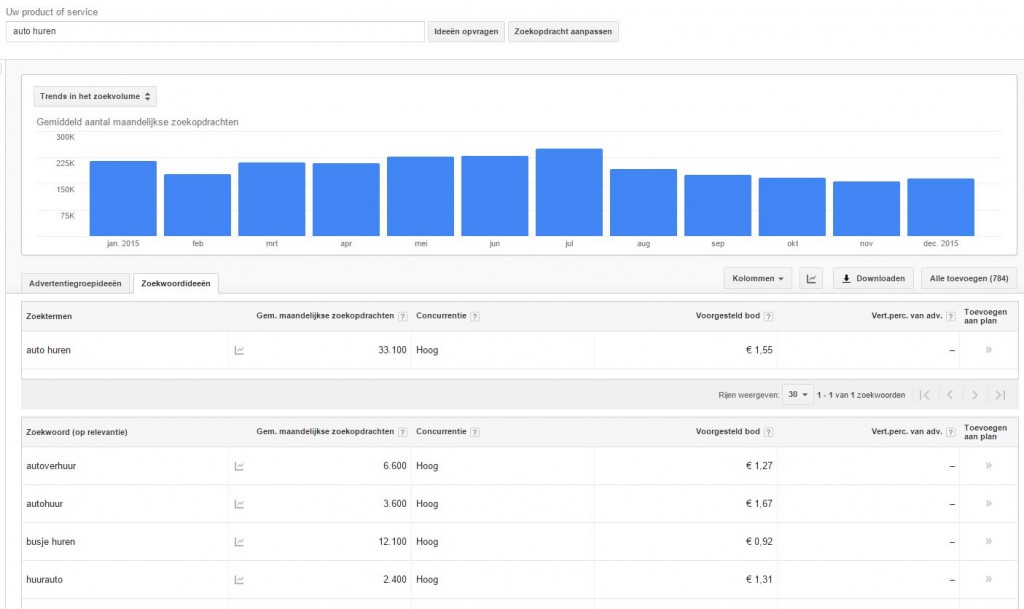The height and width of the screenshot is (609, 1024).
Task: Add busje huren to plan arrow
Action: (988, 541)
